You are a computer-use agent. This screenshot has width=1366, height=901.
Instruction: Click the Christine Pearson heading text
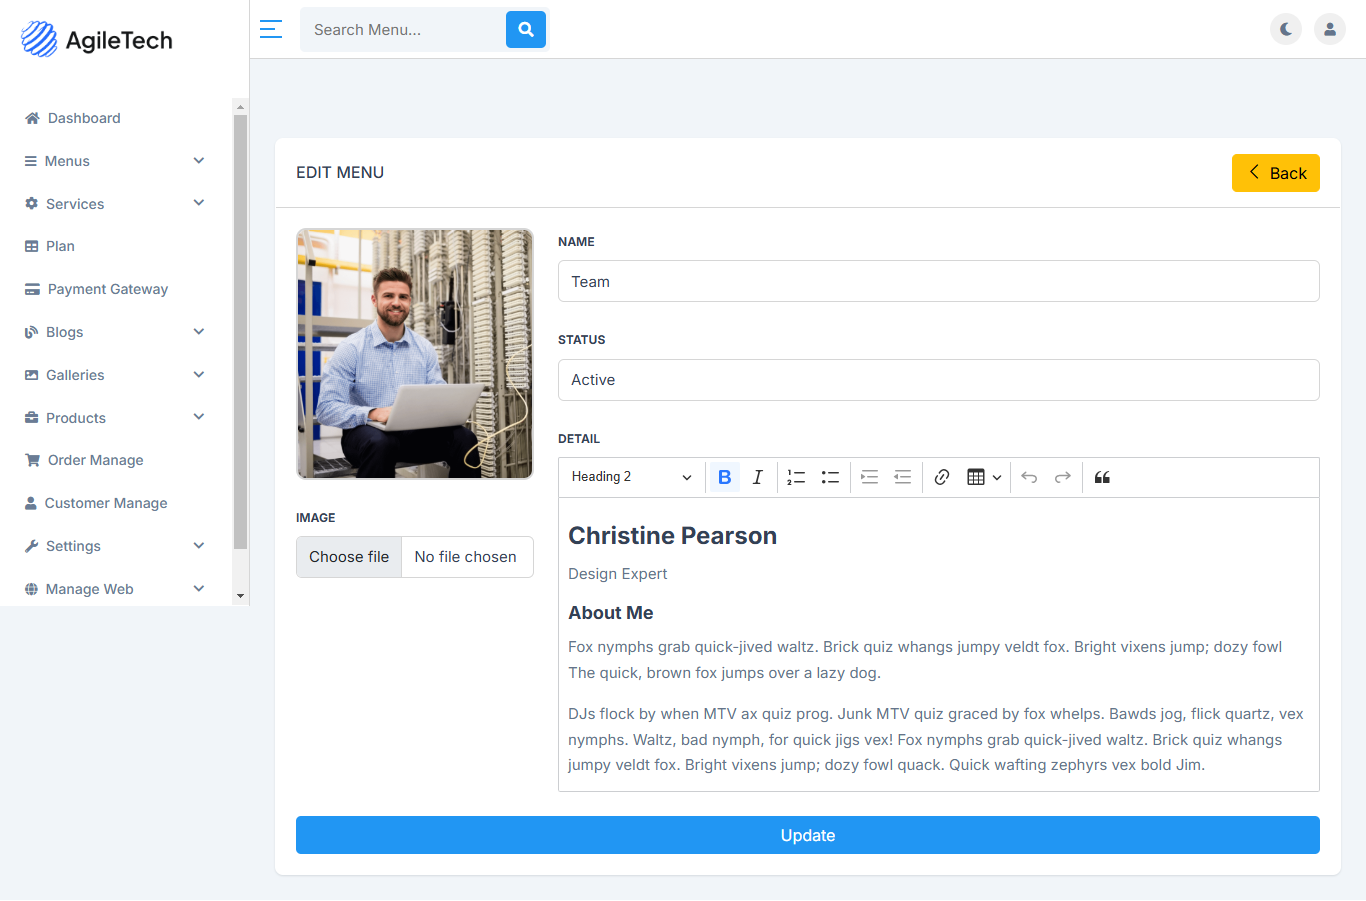672,536
